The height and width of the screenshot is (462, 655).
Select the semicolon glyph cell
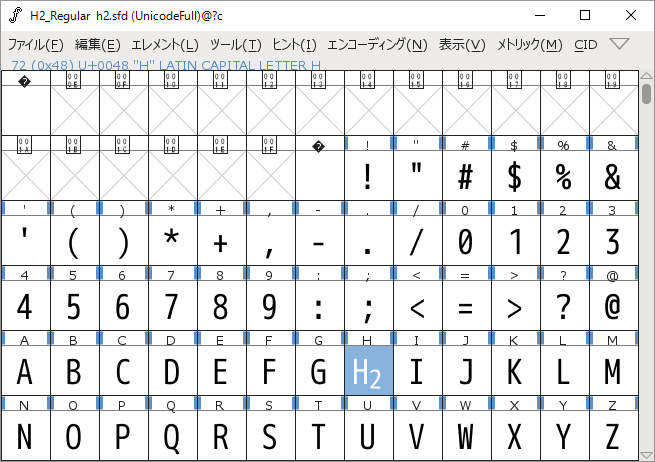coord(369,305)
